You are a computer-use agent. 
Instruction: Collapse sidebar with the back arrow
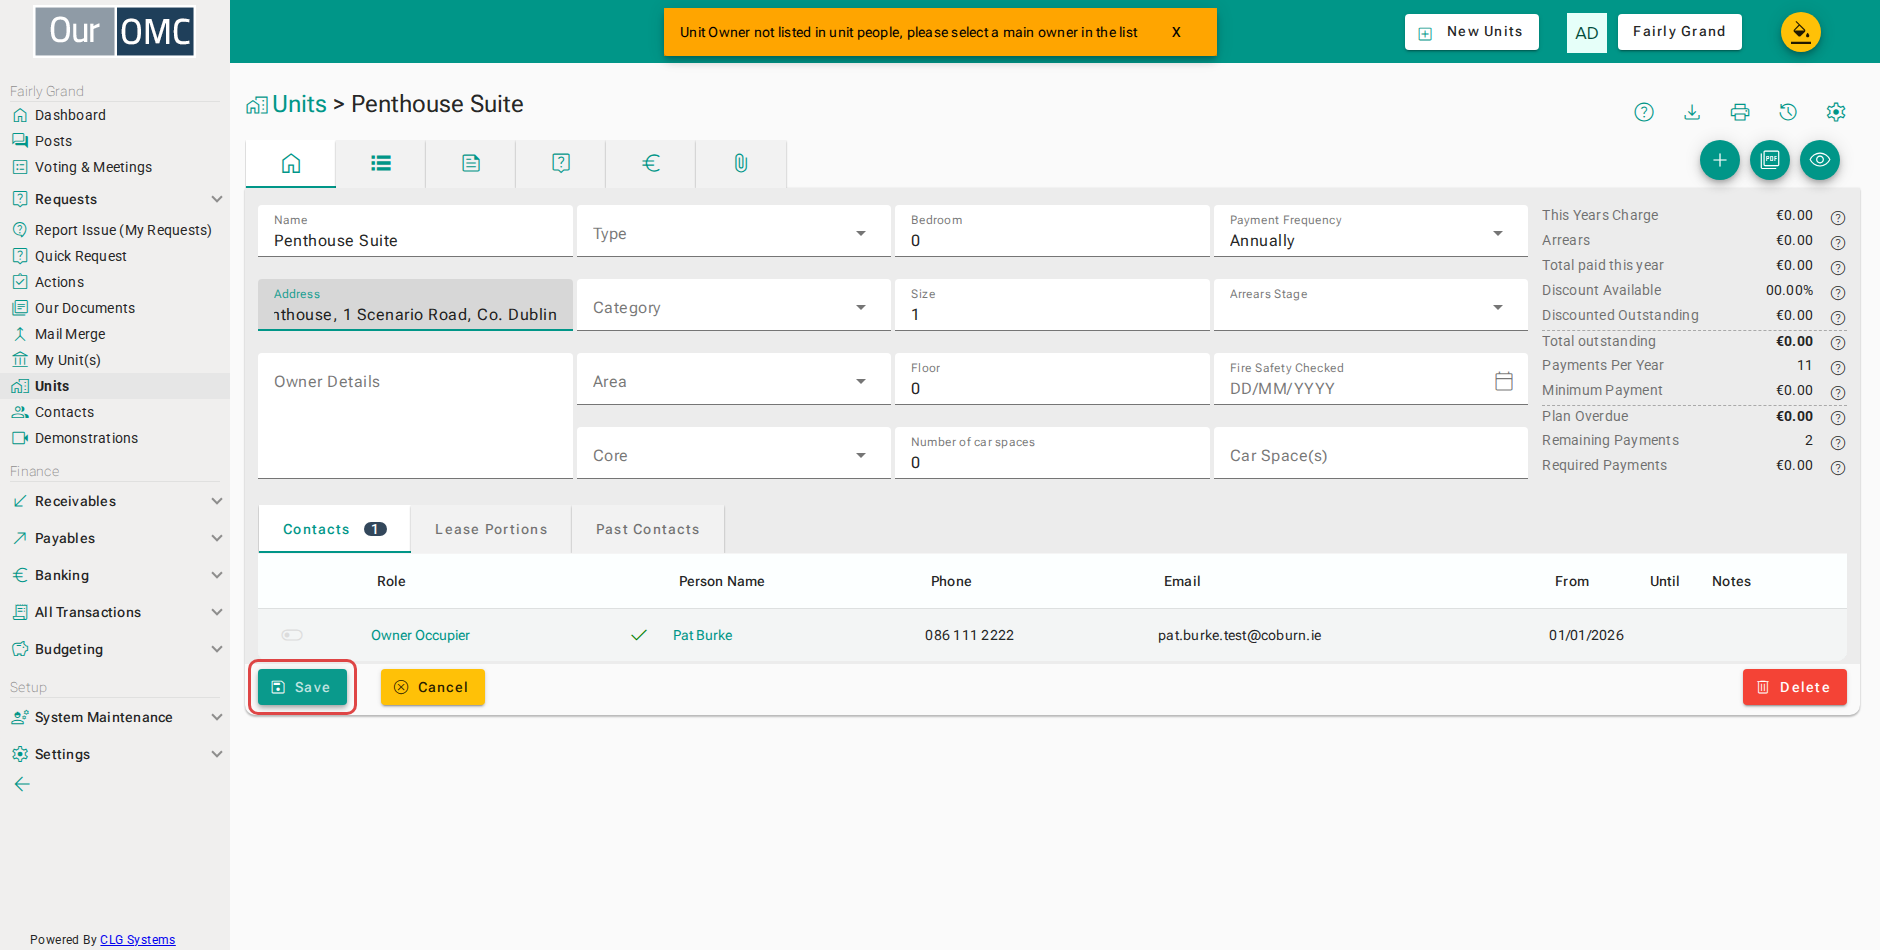pos(22,784)
